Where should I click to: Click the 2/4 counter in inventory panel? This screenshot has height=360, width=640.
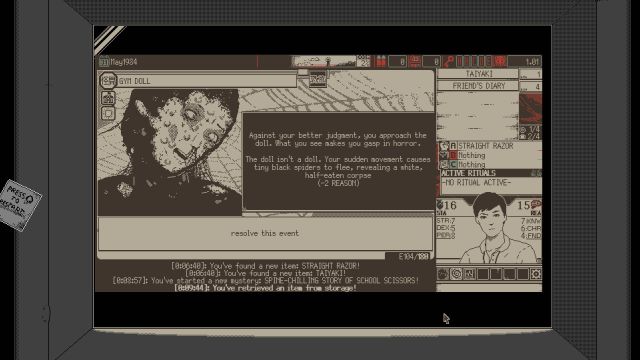click(531, 136)
